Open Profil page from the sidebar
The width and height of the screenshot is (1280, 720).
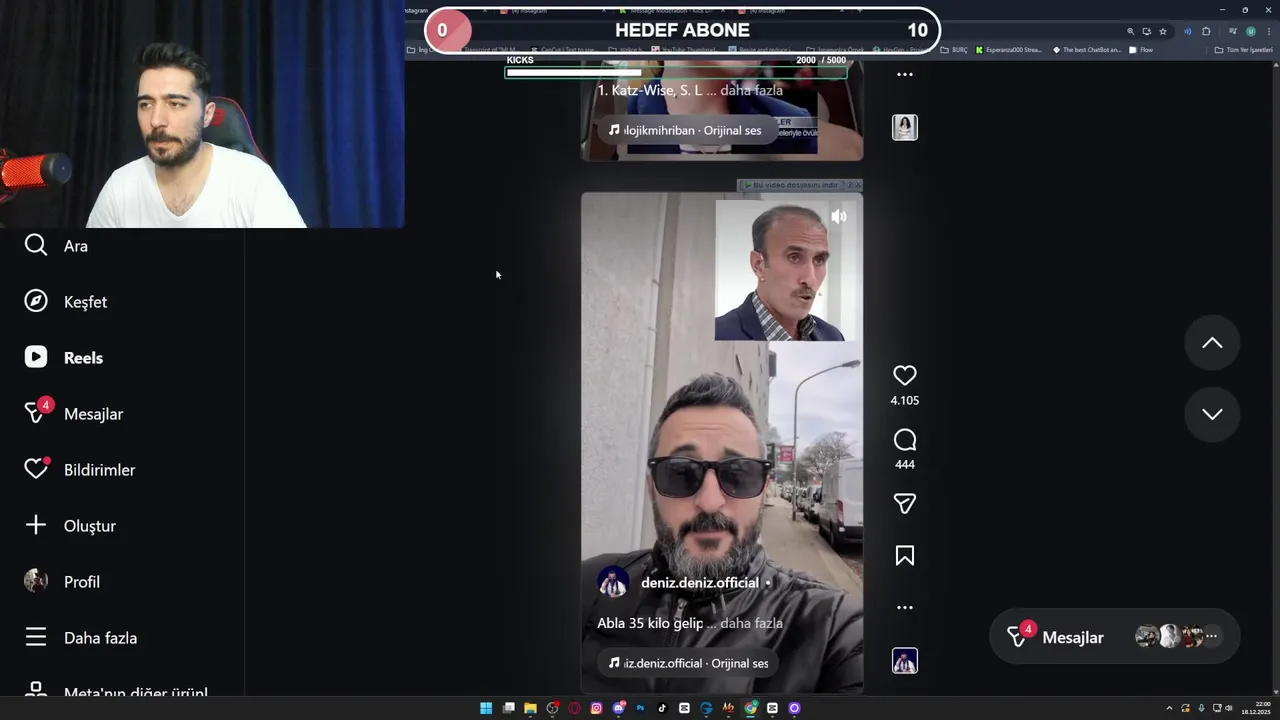point(61,581)
